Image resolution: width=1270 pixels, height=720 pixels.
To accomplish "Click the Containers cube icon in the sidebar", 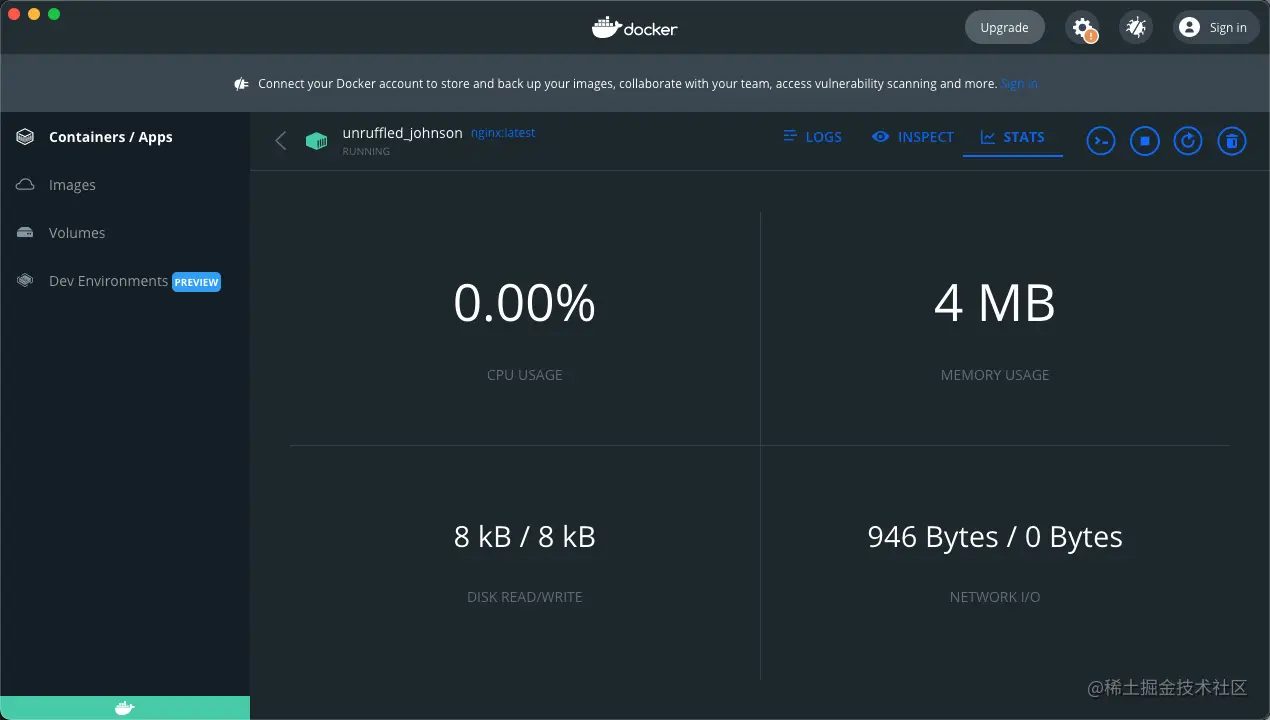I will click(x=26, y=137).
